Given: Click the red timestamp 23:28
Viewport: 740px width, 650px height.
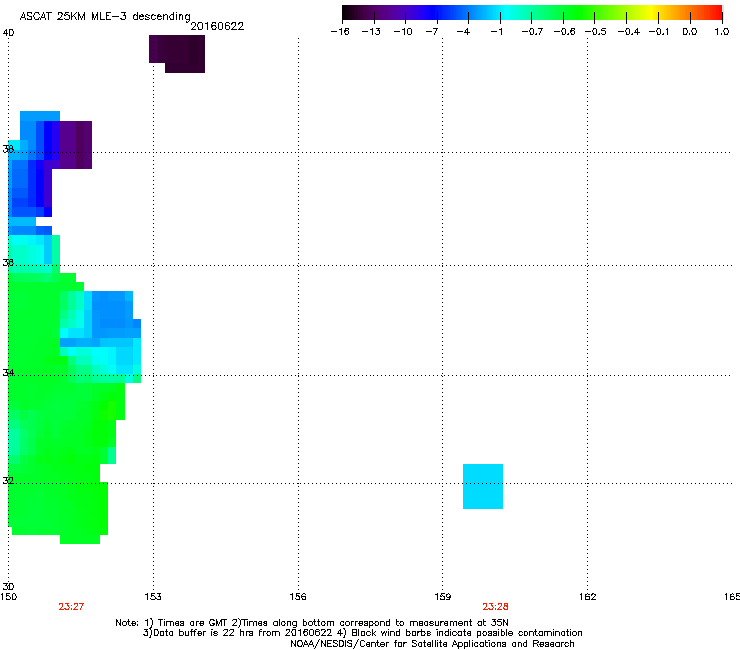Looking at the screenshot, I should pos(496,607).
